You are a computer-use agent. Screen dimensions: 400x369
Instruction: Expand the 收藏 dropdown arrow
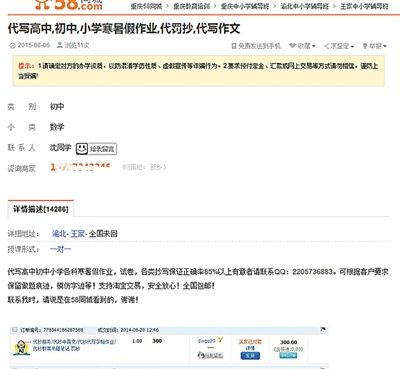[314, 46]
